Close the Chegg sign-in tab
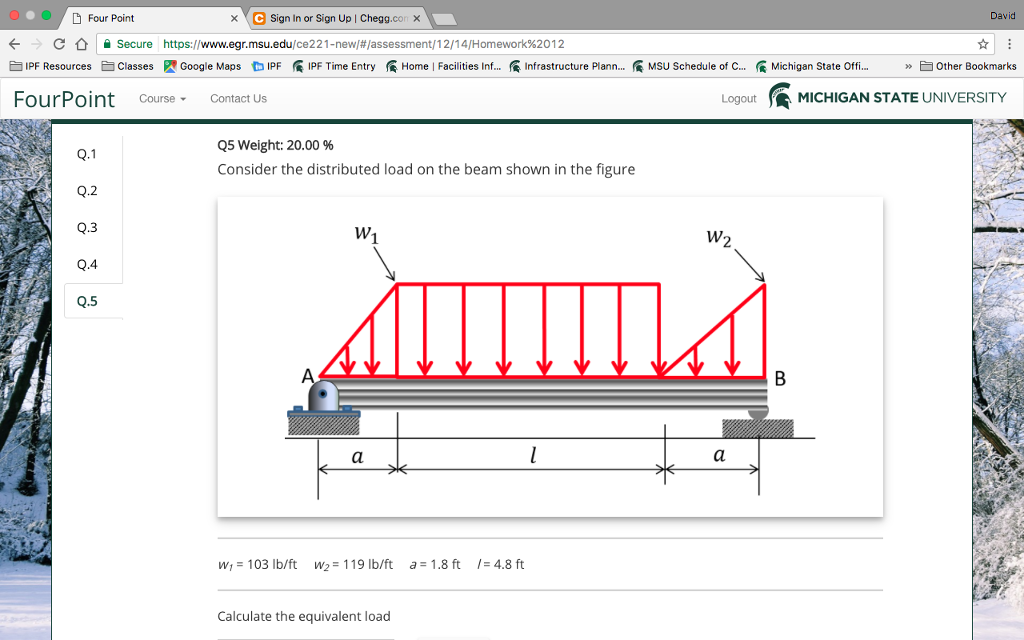The width and height of the screenshot is (1024, 640). coord(417,18)
